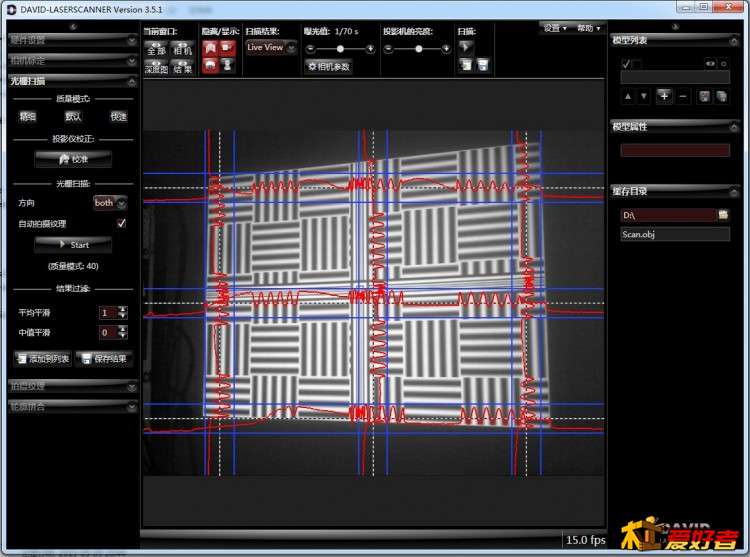Screen dimensions: 750x557
Task: Move model down with triangle arrow
Action: click(644, 97)
